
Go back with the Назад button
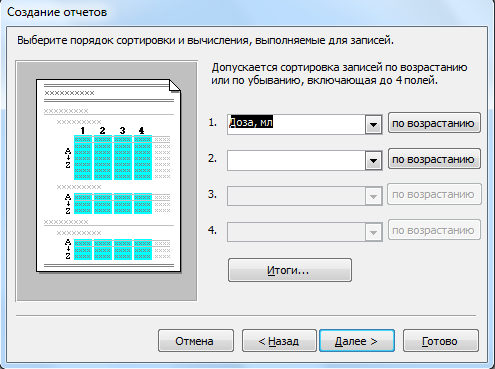(279, 341)
